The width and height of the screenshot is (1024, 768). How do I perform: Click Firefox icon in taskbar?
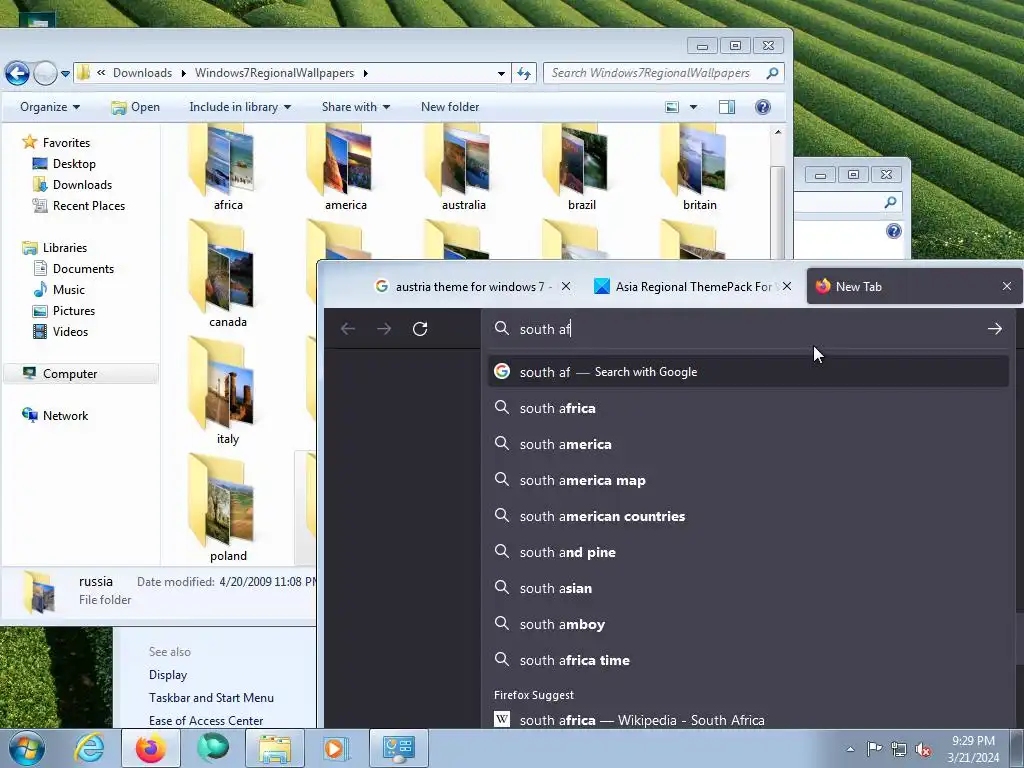click(x=151, y=748)
